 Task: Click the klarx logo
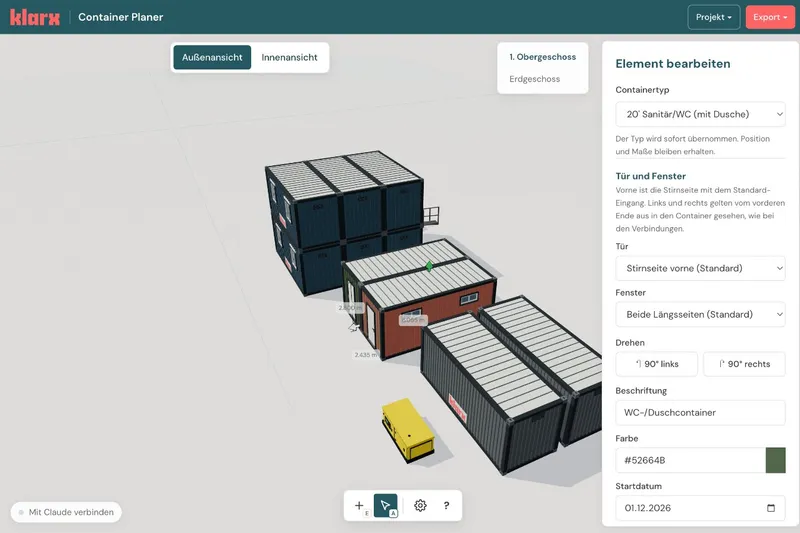pos(35,17)
